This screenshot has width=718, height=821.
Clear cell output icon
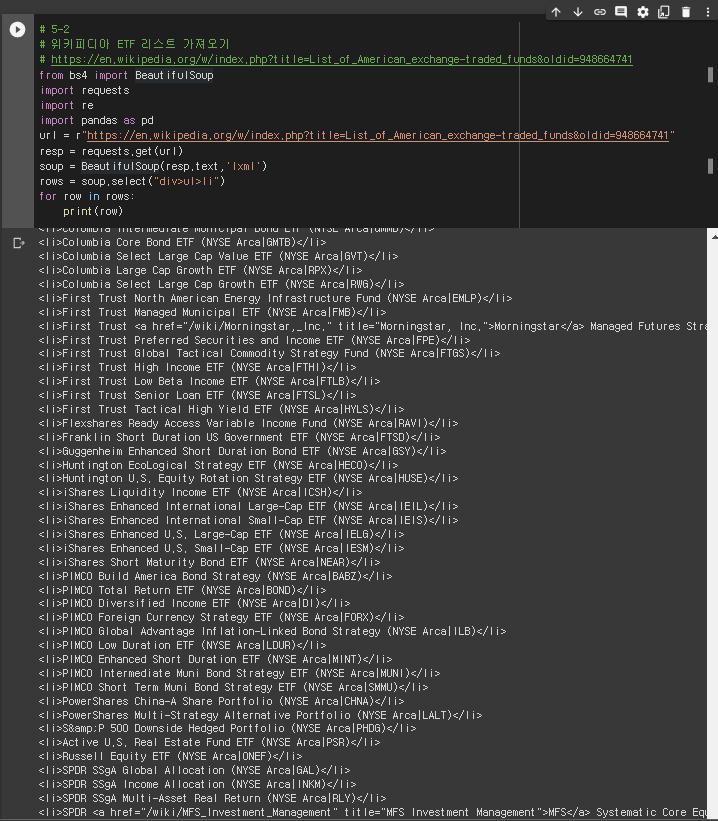click(19, 243)
